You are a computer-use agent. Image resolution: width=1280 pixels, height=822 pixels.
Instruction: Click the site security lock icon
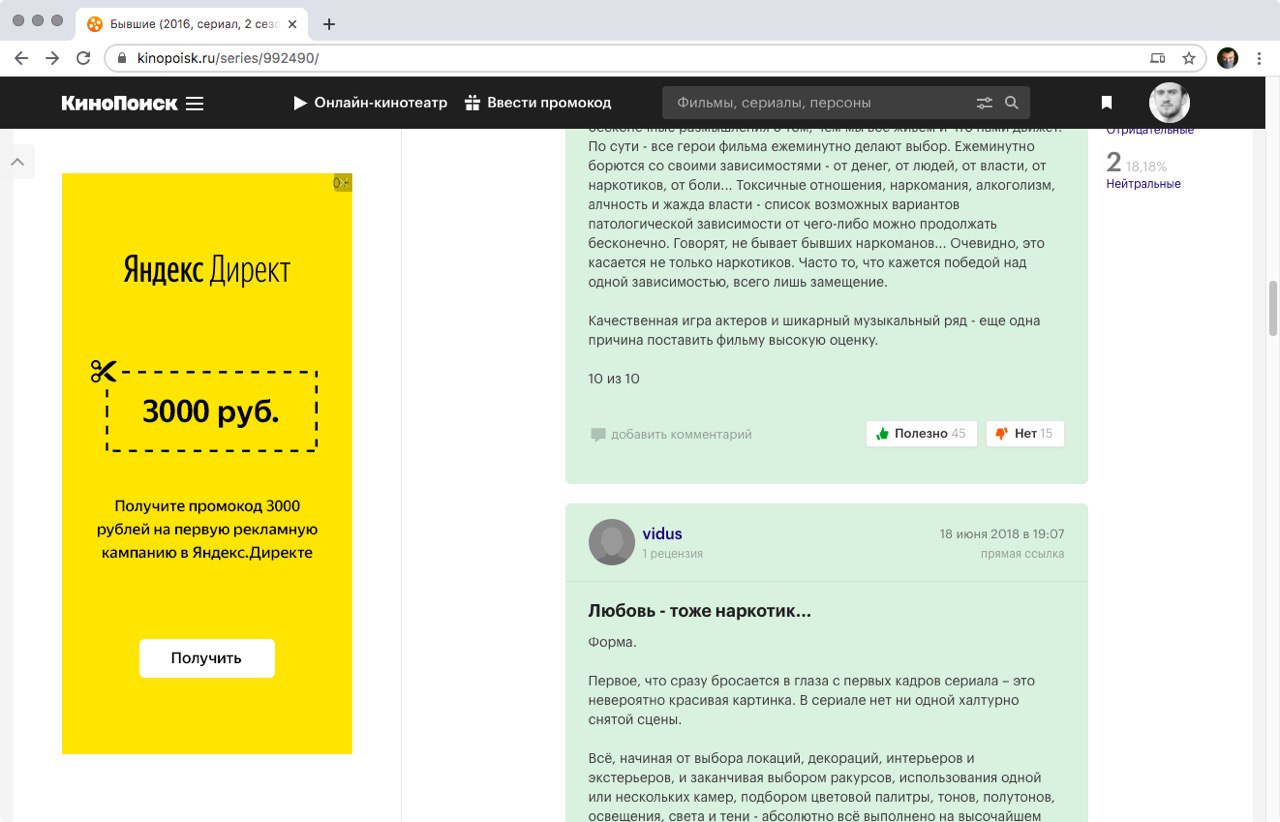tap(123, 58)
